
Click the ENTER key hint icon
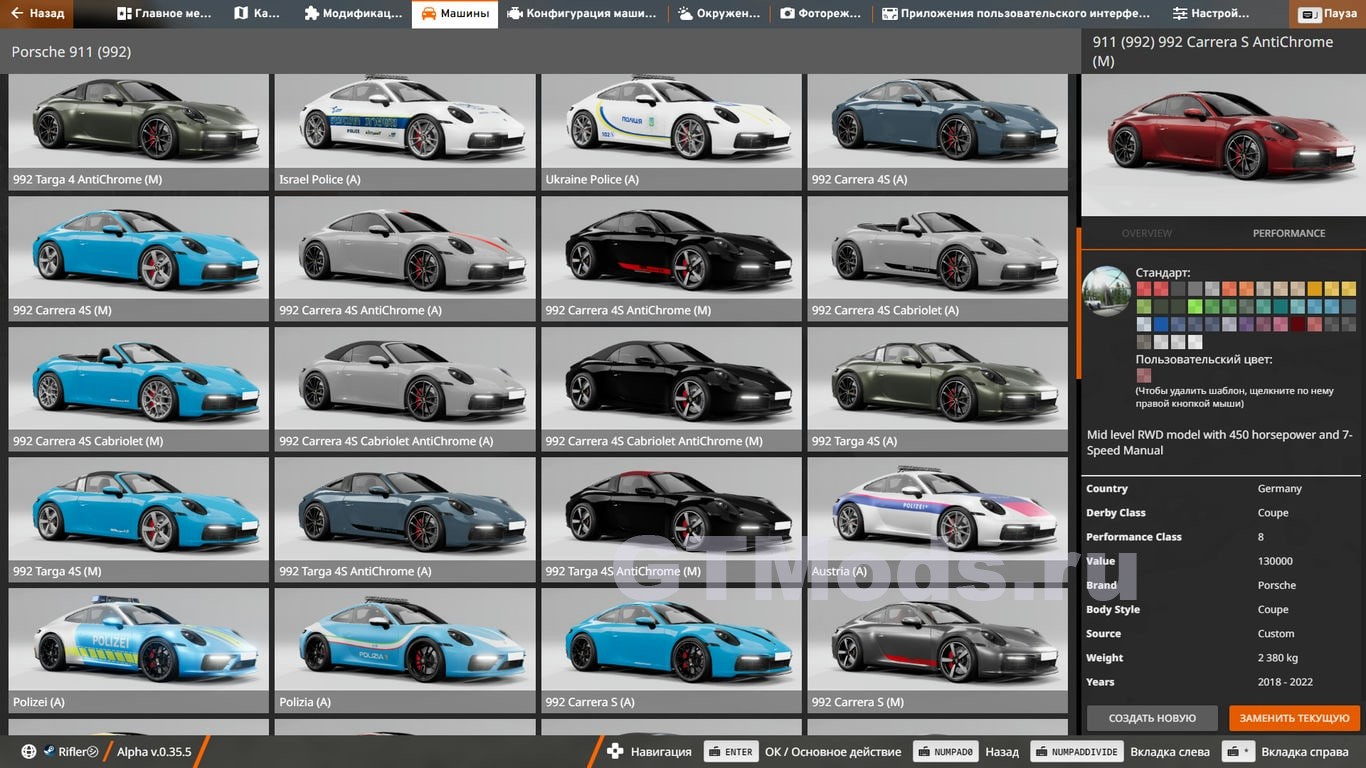tap(731, 752)
